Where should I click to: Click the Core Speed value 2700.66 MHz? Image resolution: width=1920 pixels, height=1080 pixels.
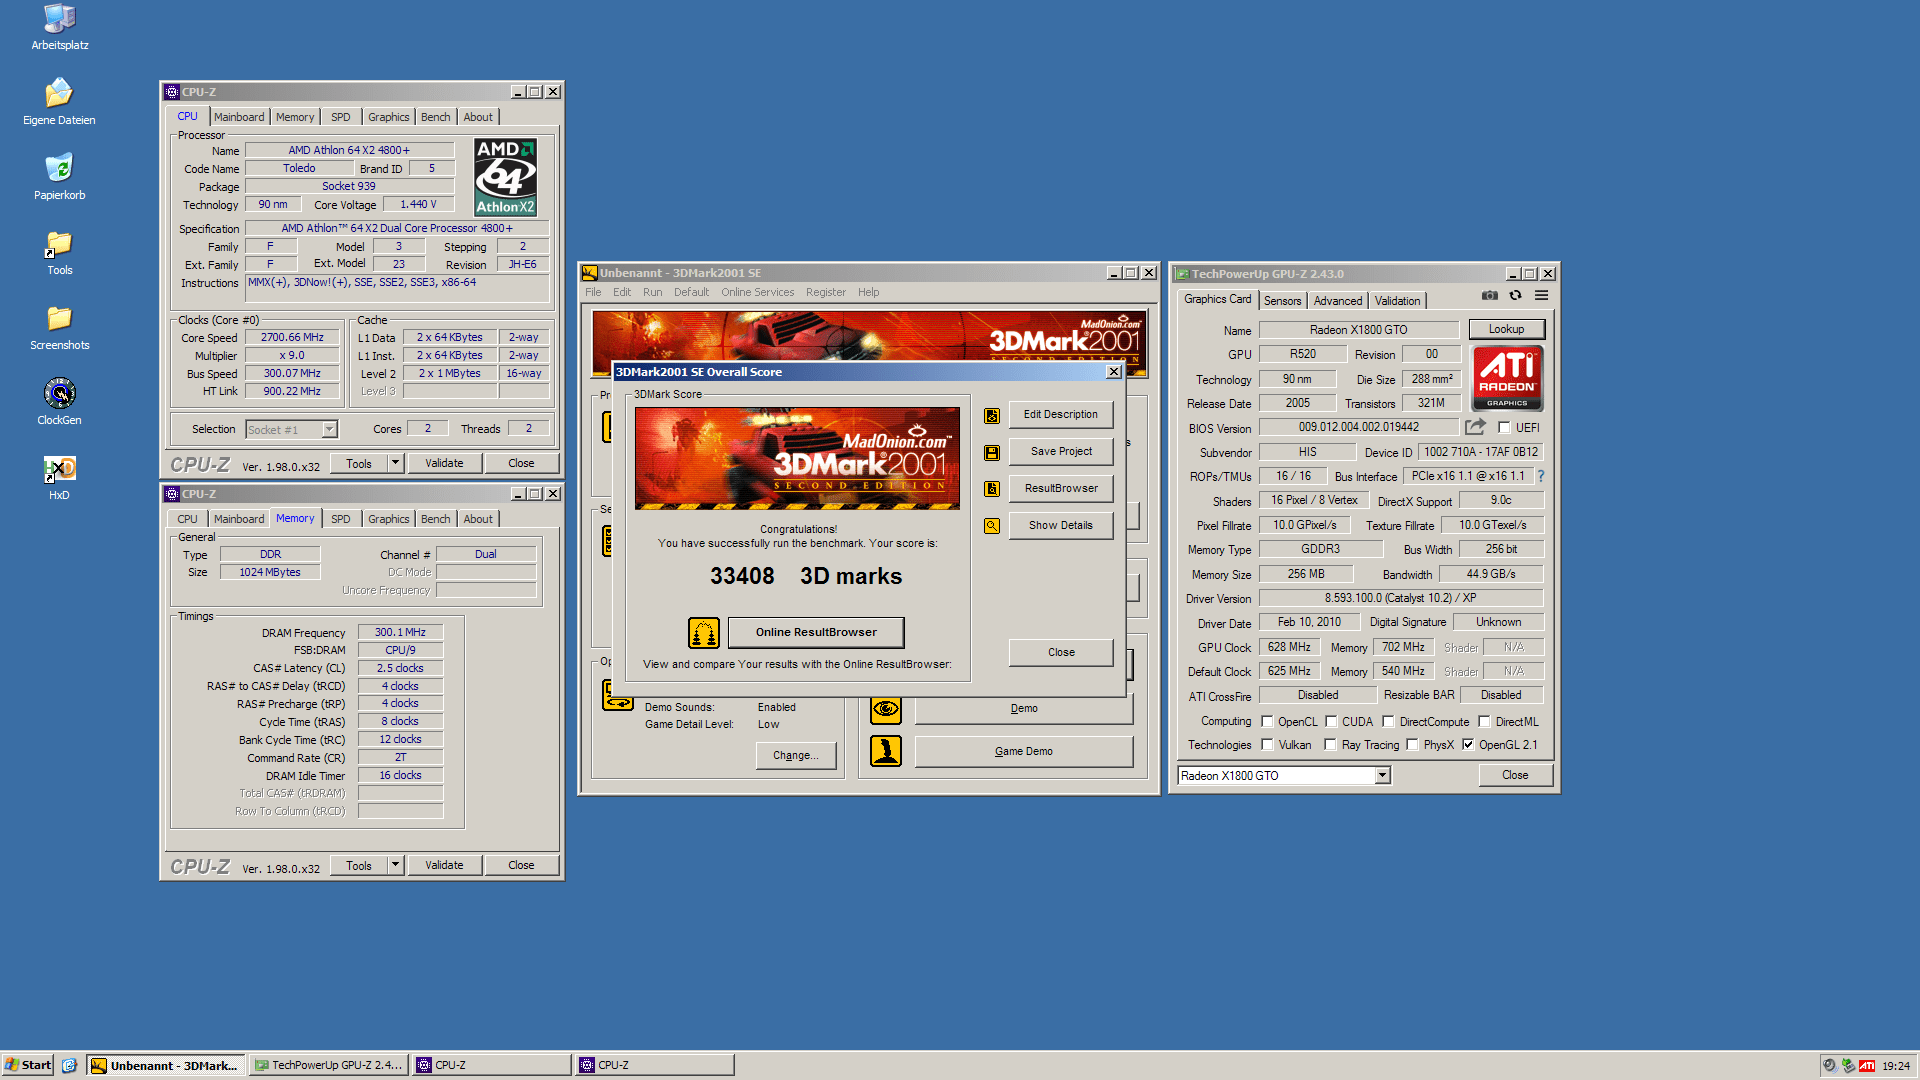[292, 338]
